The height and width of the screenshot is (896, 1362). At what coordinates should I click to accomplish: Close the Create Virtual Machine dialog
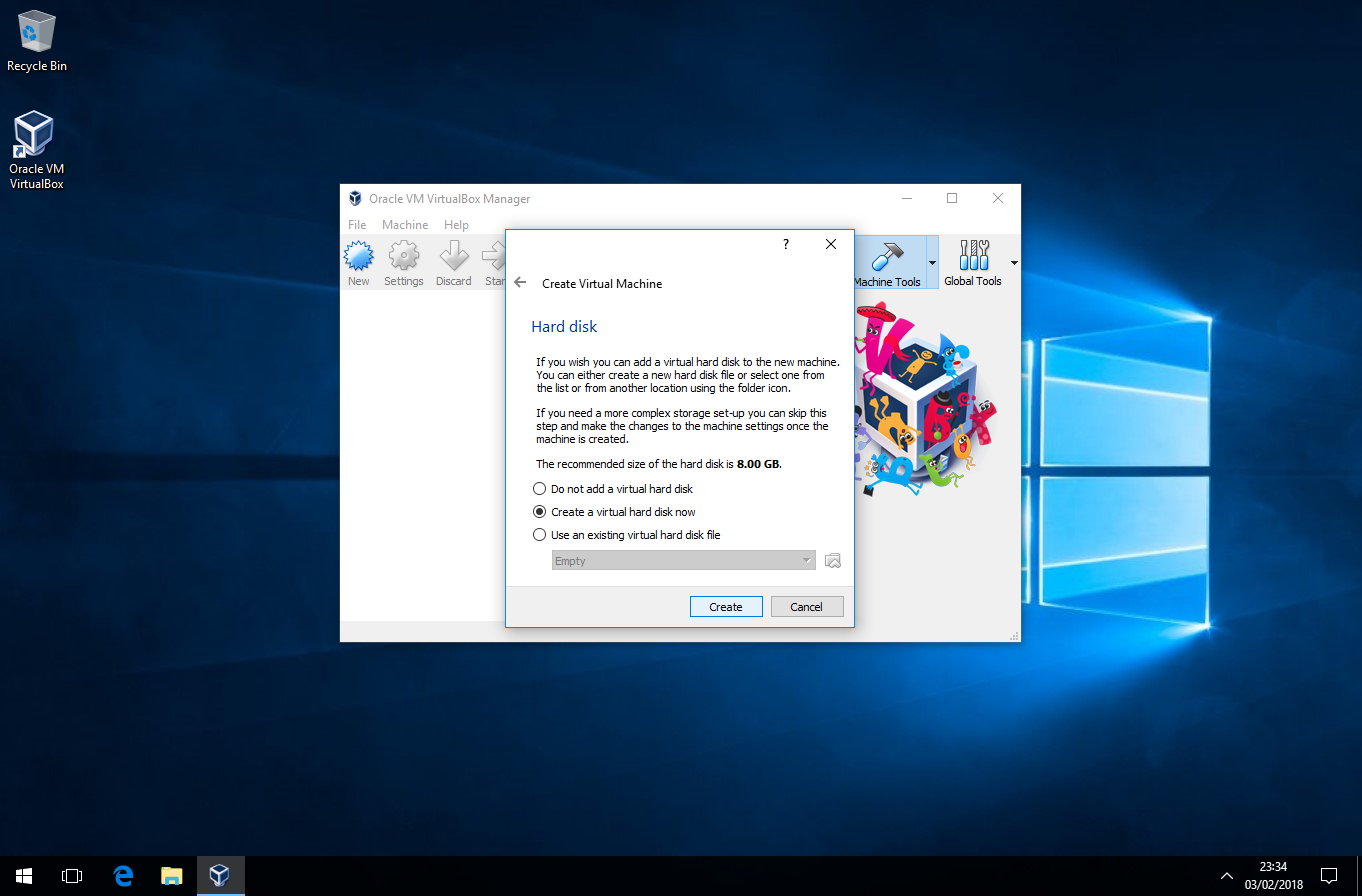(x=831, y=244)
